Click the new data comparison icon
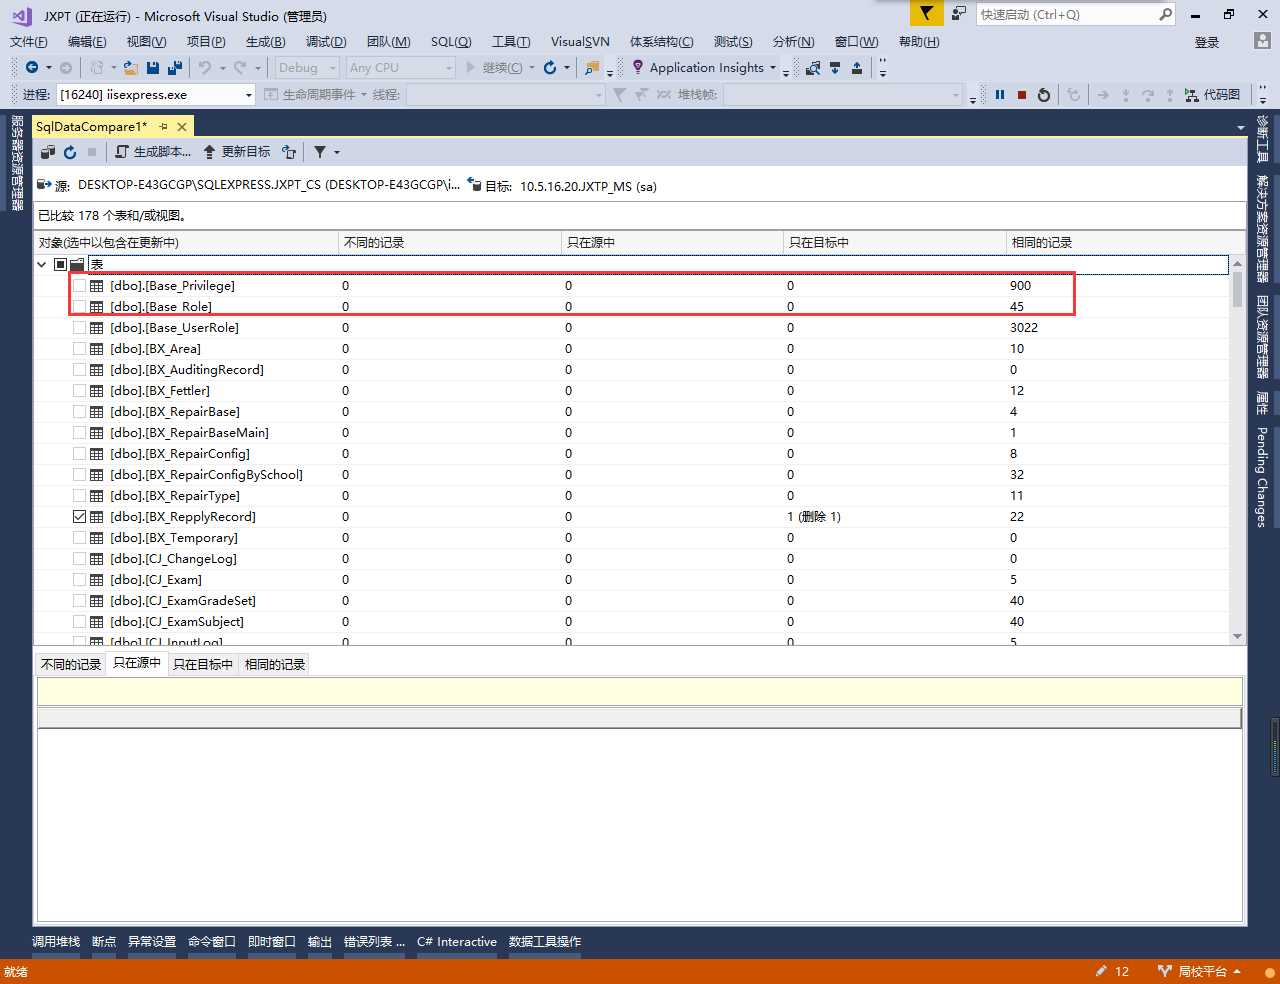 click(48, 152)
